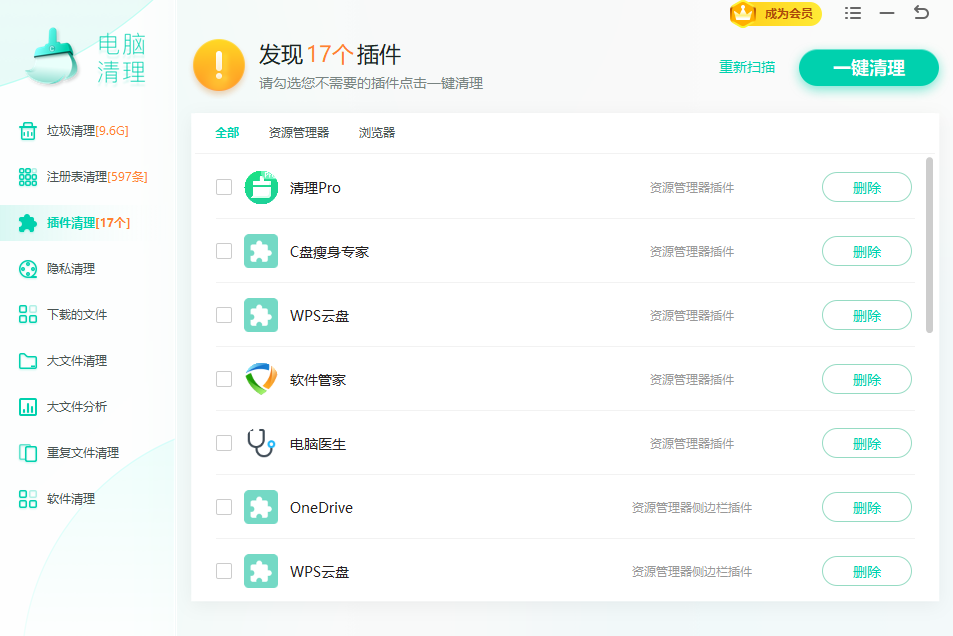Viewport: 953px width, 636px height.
Task: Open the 垃圾清理 trash can icon
Action: 28,131
